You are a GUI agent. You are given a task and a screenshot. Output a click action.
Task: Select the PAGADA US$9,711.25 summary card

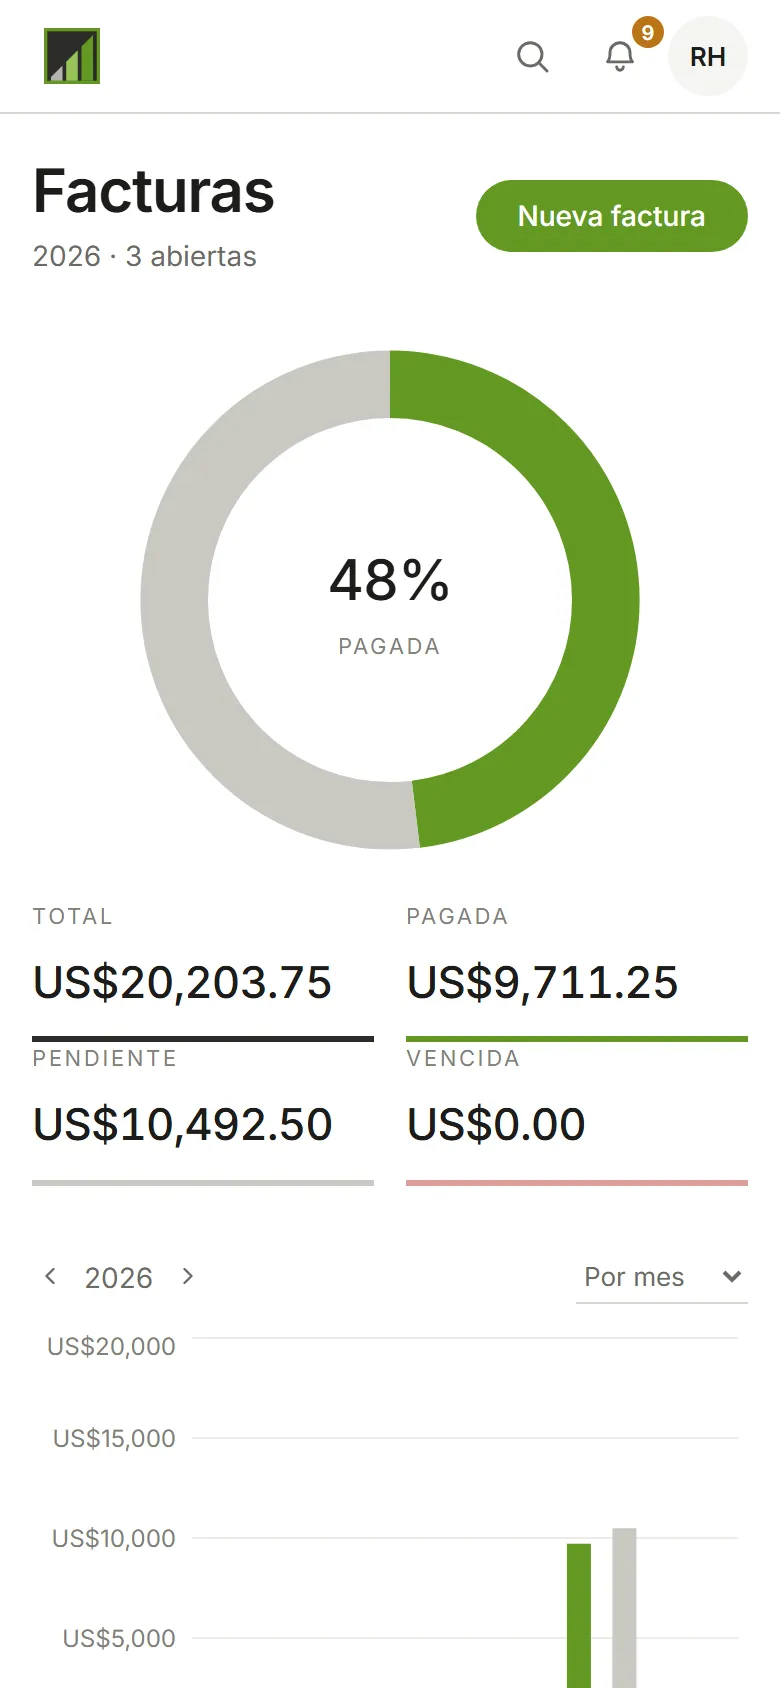click(x=577, y=972)
